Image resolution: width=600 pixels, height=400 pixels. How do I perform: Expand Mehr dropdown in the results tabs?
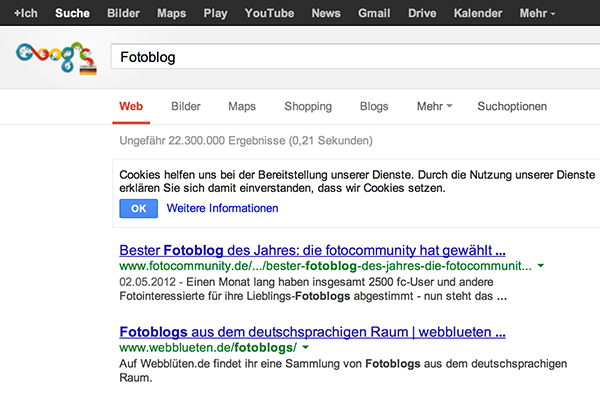pyautogui.click(x=434, y=106)
